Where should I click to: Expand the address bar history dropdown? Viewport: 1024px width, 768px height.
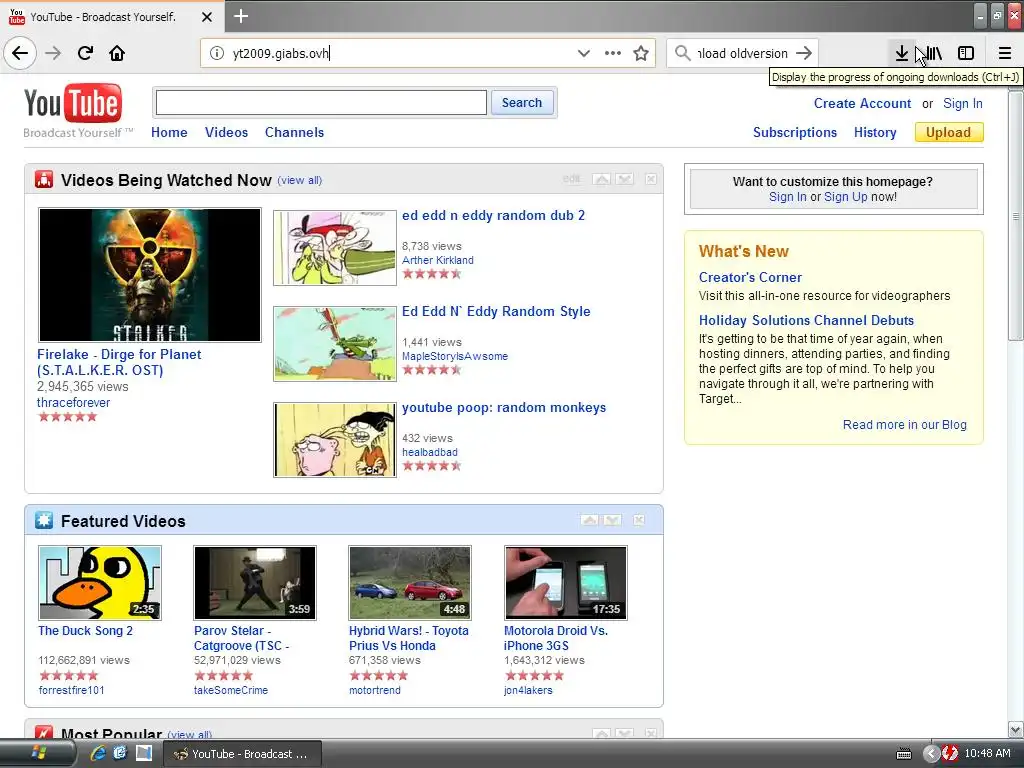point(584,53)
